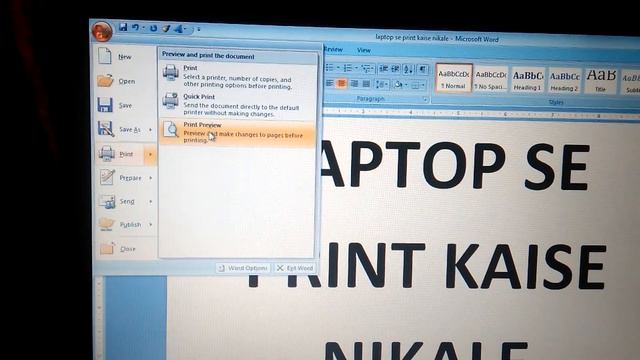The width and height of the screenshot is (640, 360).
Task: Click the Exit Word button
Action: coord(295,268)
